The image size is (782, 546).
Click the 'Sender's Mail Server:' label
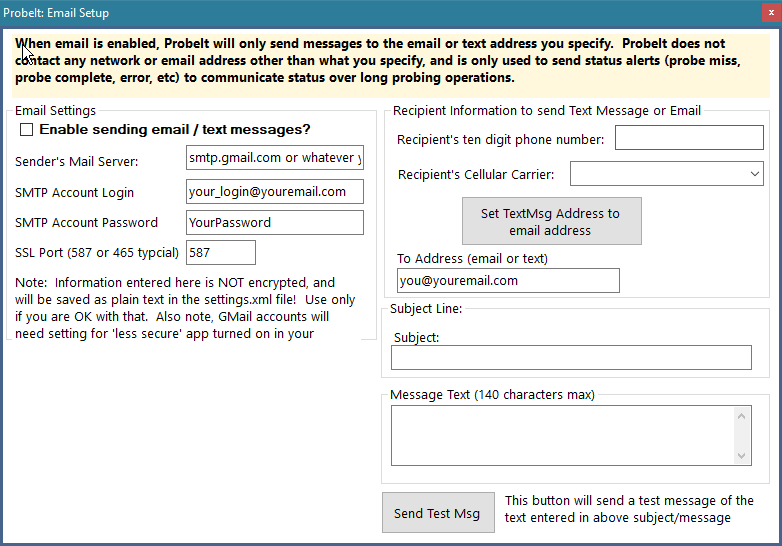[76, 162]
